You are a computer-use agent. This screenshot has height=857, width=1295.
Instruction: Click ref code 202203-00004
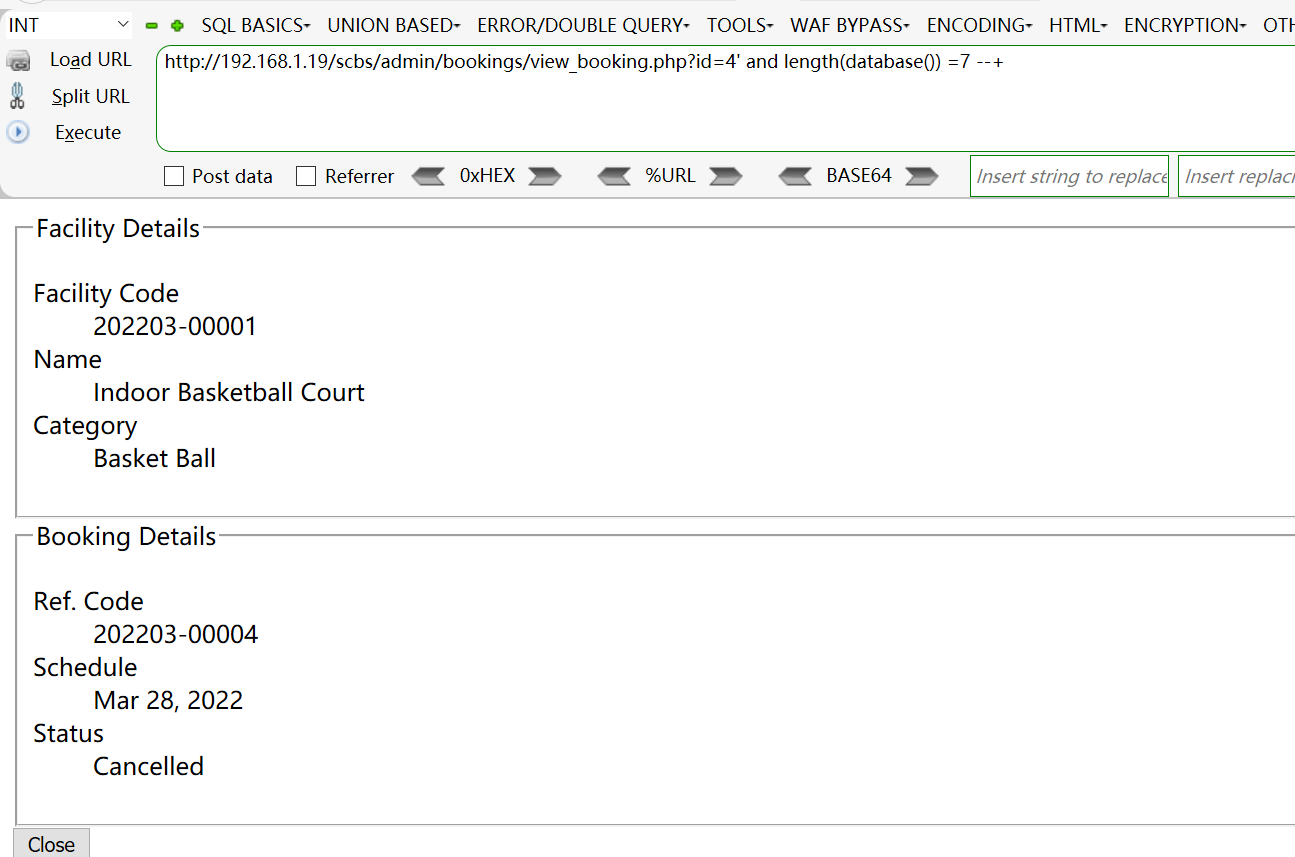(x=176, y=635)
